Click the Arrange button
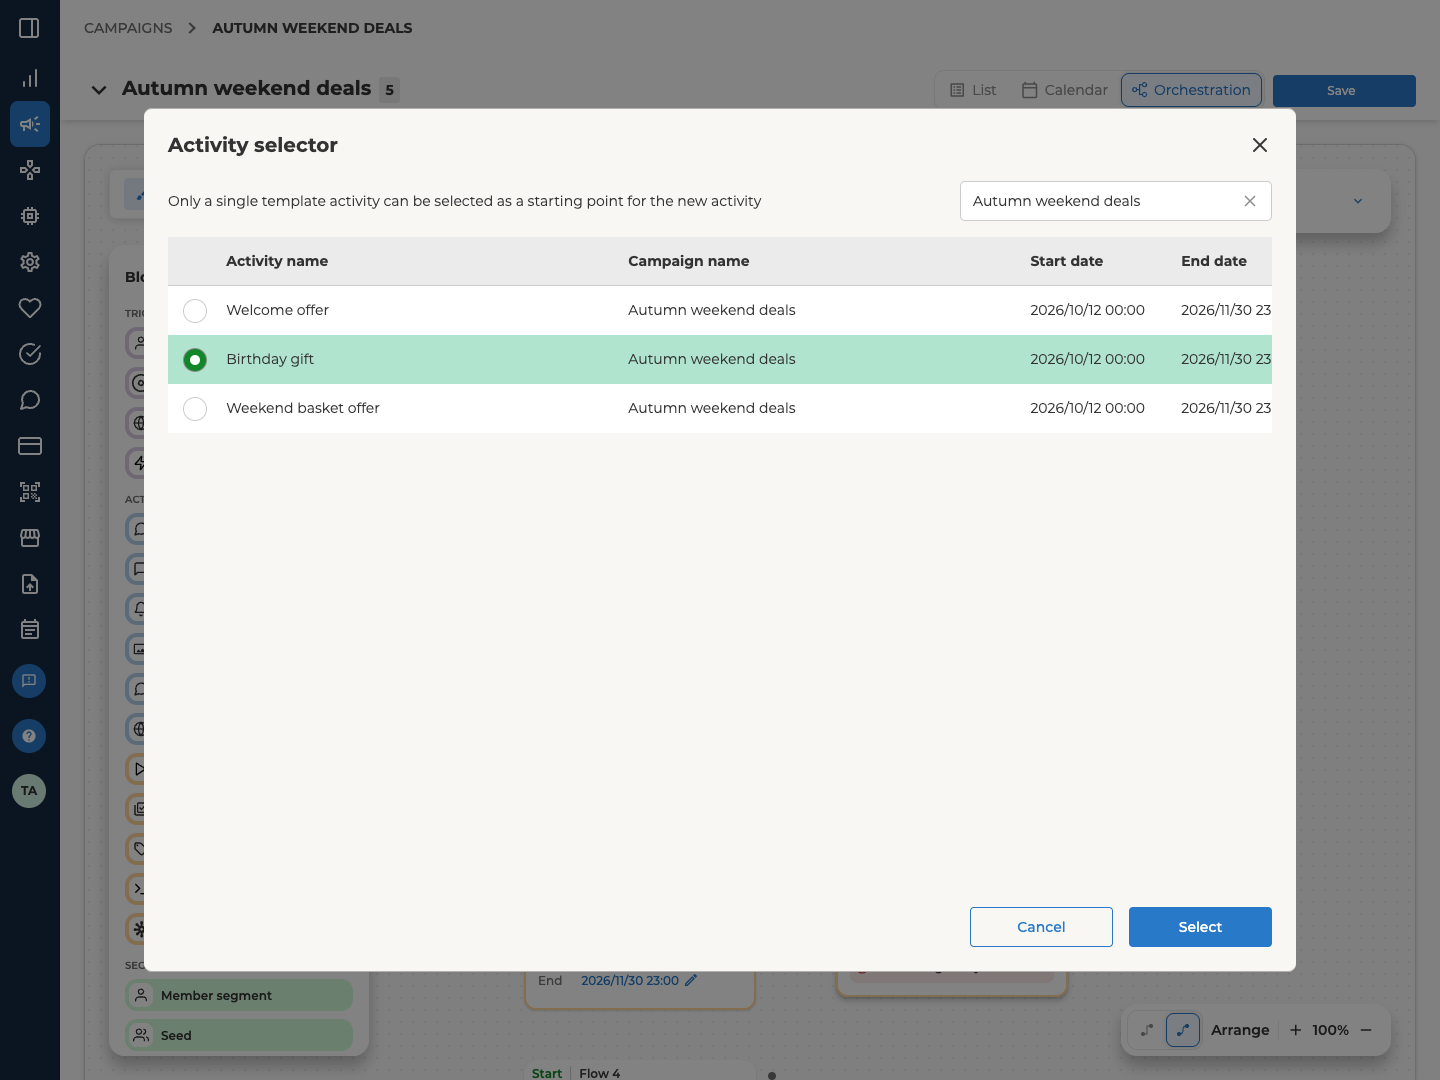The image size is (1440, 1080). [1240, 1030]
